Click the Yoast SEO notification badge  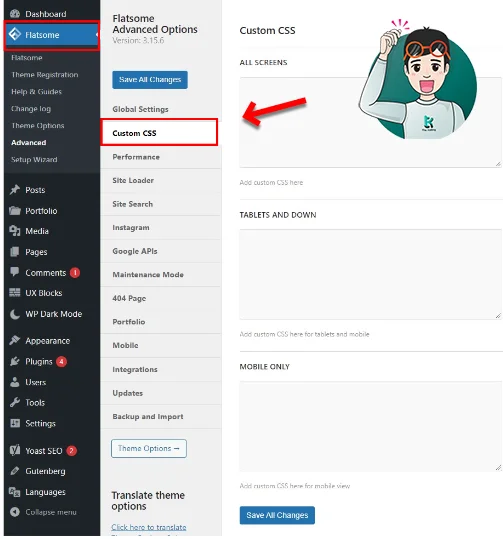(x=72, y=451)
